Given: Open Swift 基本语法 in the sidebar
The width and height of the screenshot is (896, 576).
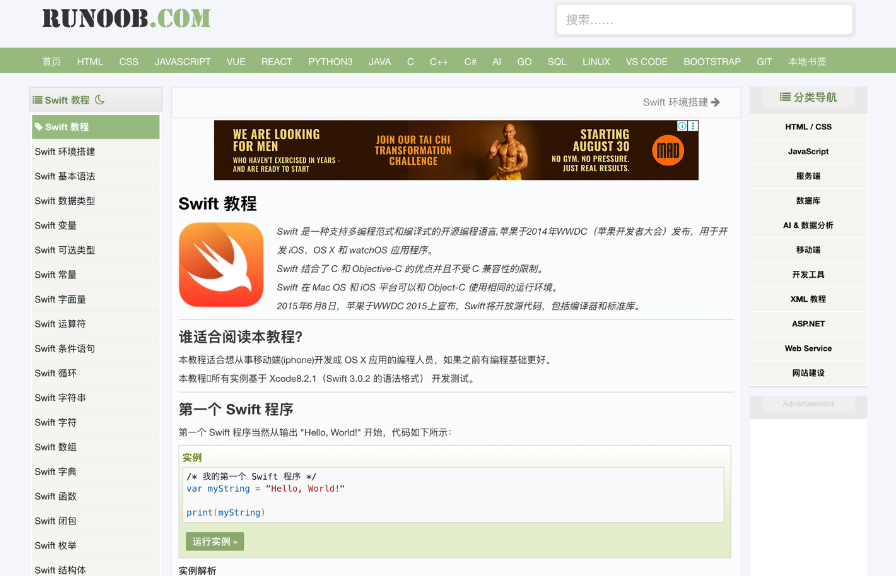Looking at the screenshot, I should tap(65, 176).
